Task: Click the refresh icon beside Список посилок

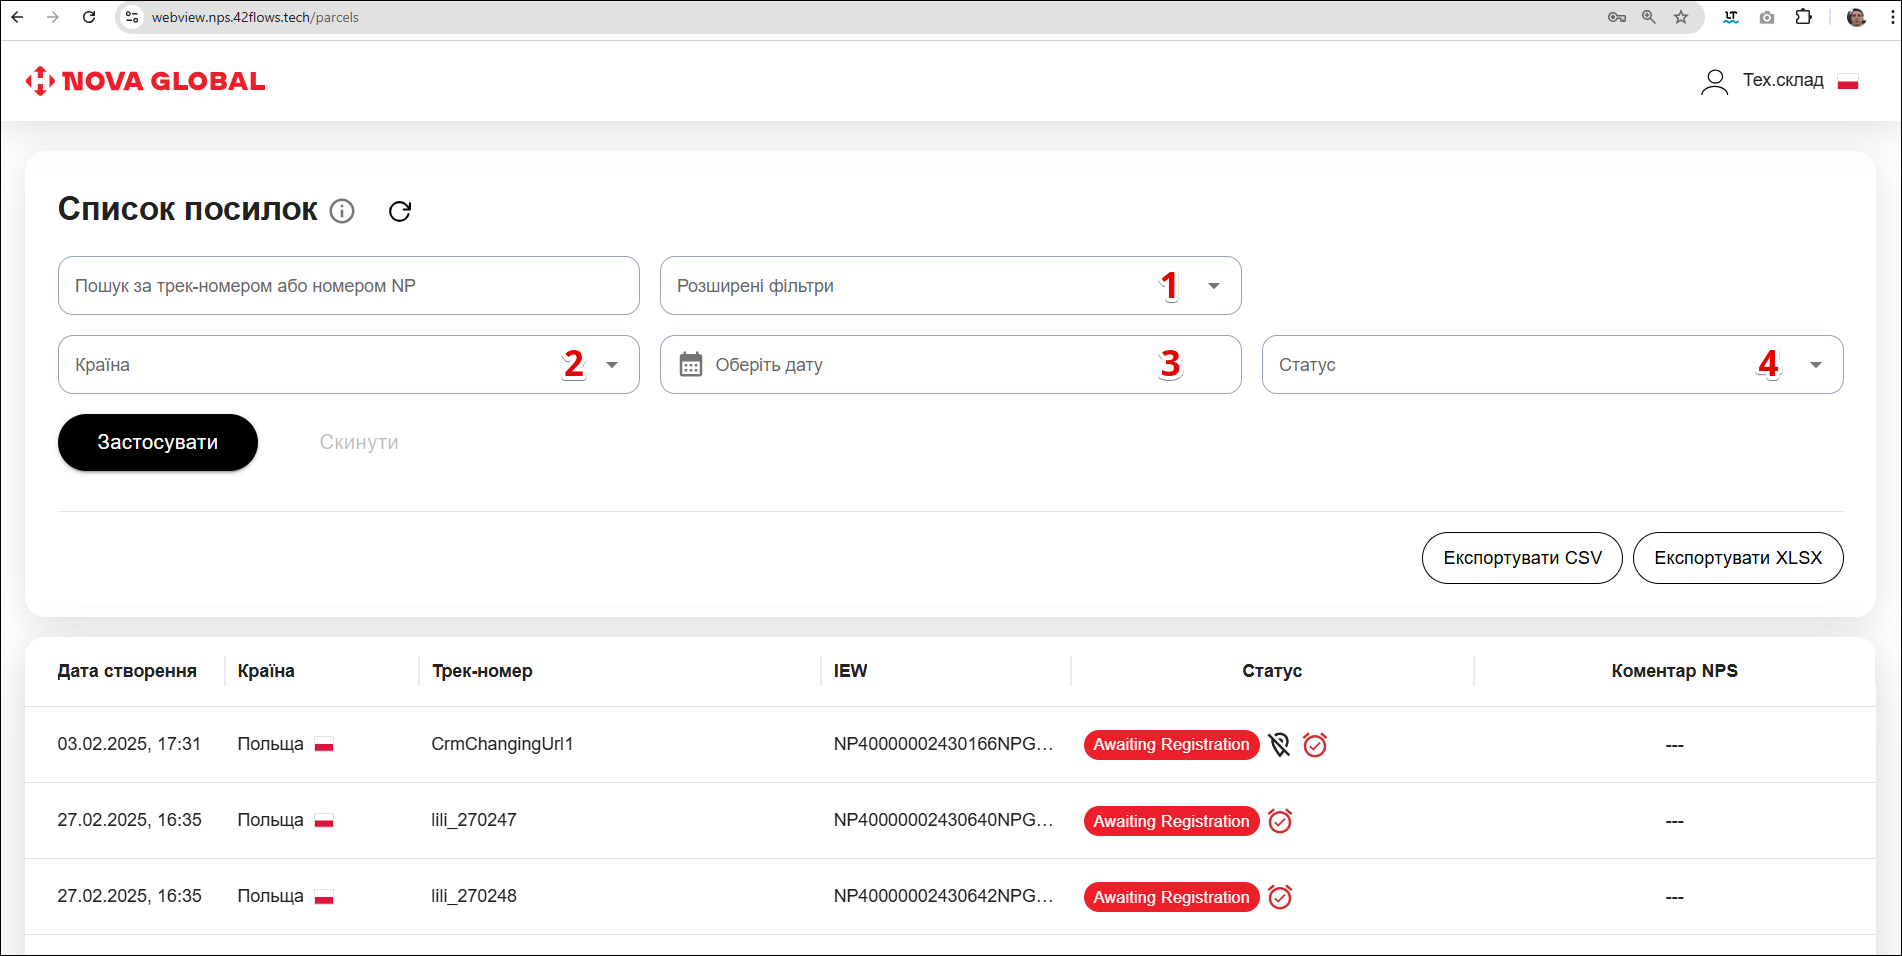Action: coord(400,211)
